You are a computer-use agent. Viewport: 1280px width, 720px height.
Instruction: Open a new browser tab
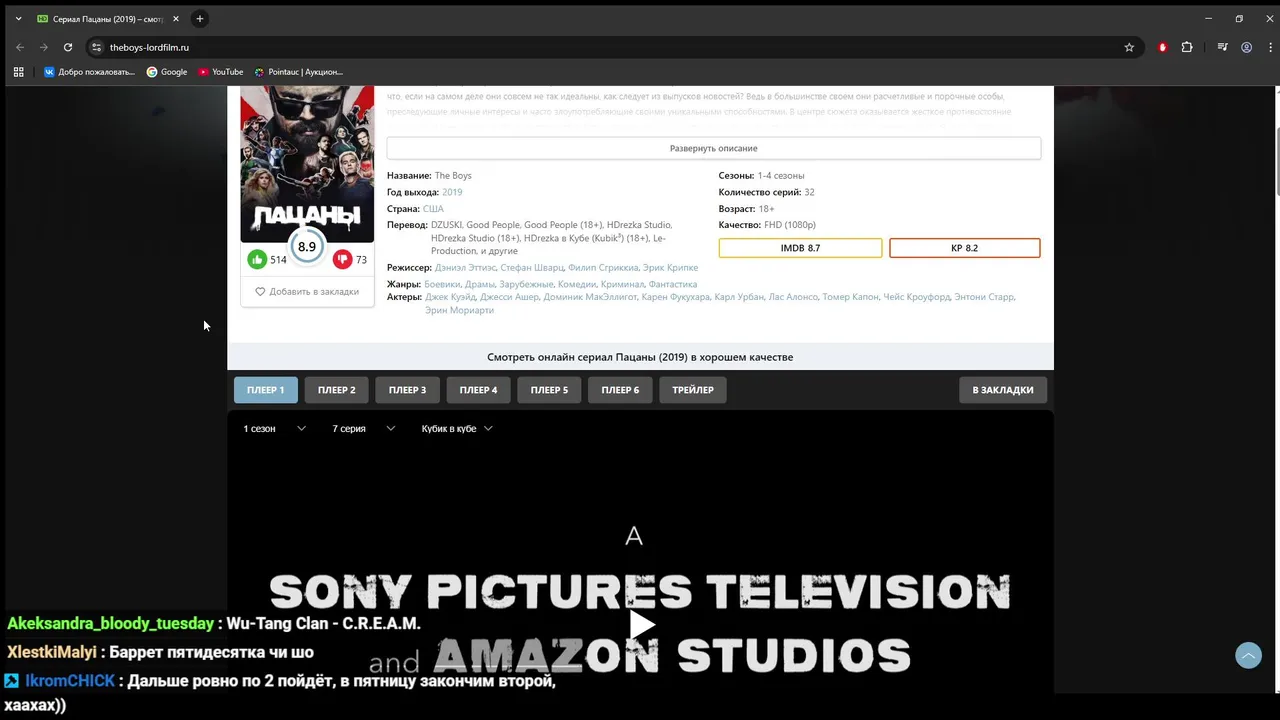pyautogui.click(x=200, y=19)
